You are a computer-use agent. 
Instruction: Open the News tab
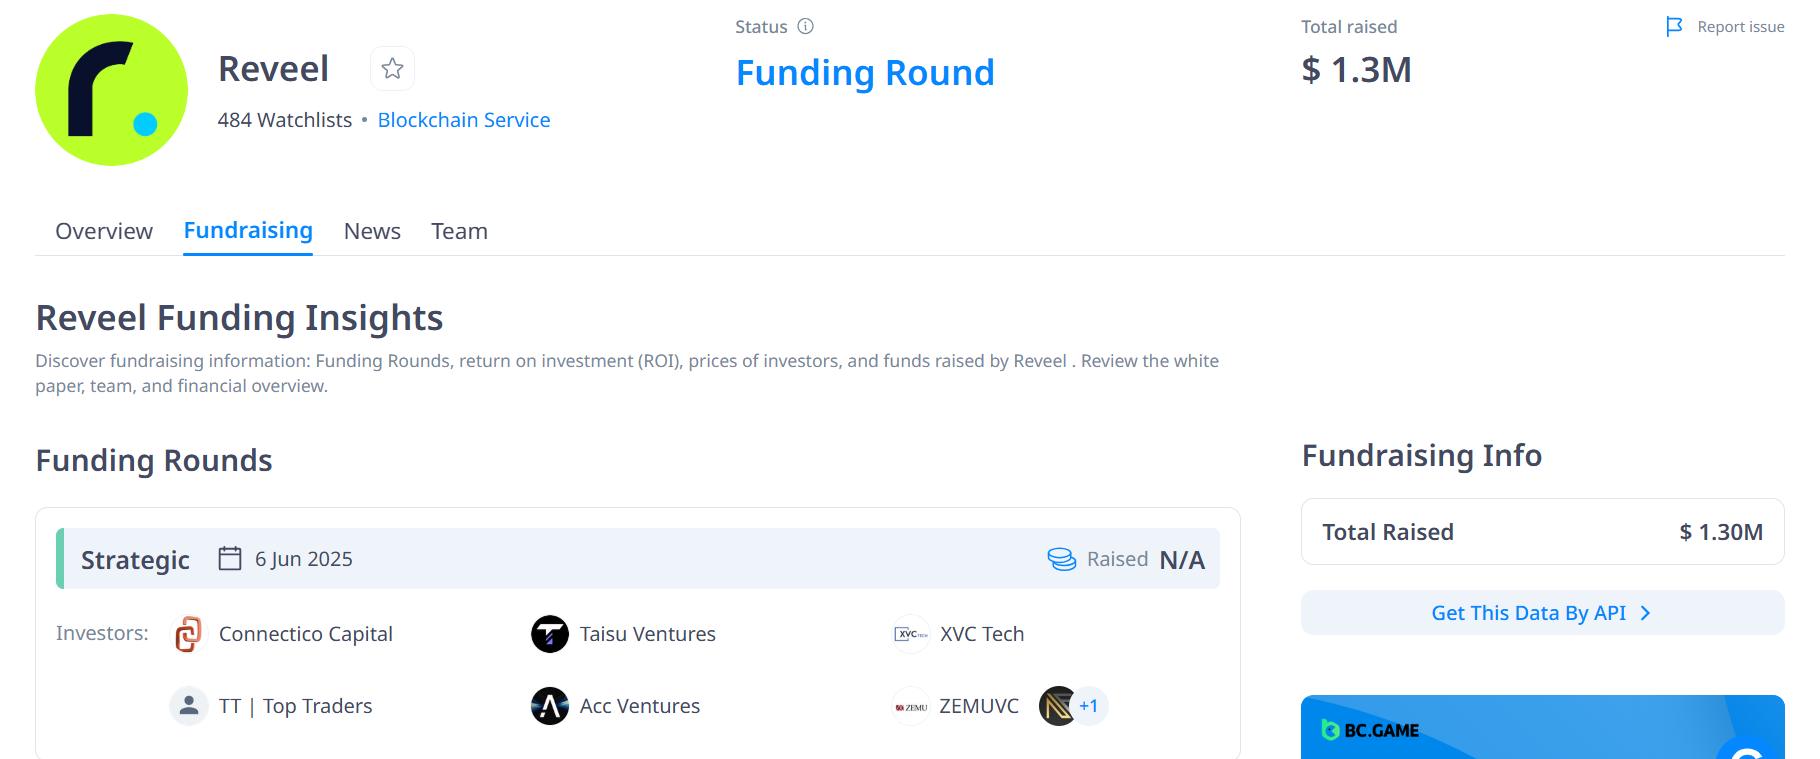coord(371,231)
